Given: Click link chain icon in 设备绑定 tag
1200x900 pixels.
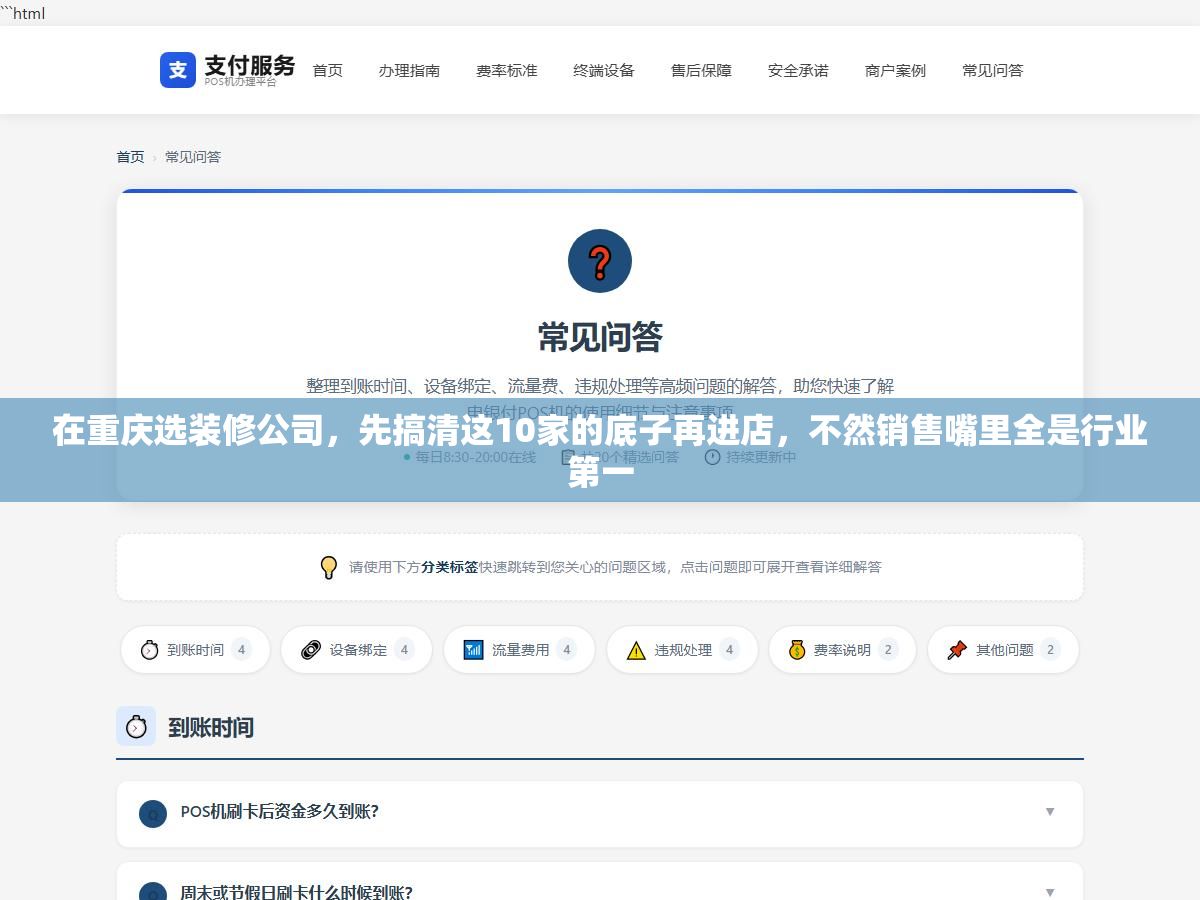Looking at the screenshot, I should pyautogui.click(x=311, y=650).
